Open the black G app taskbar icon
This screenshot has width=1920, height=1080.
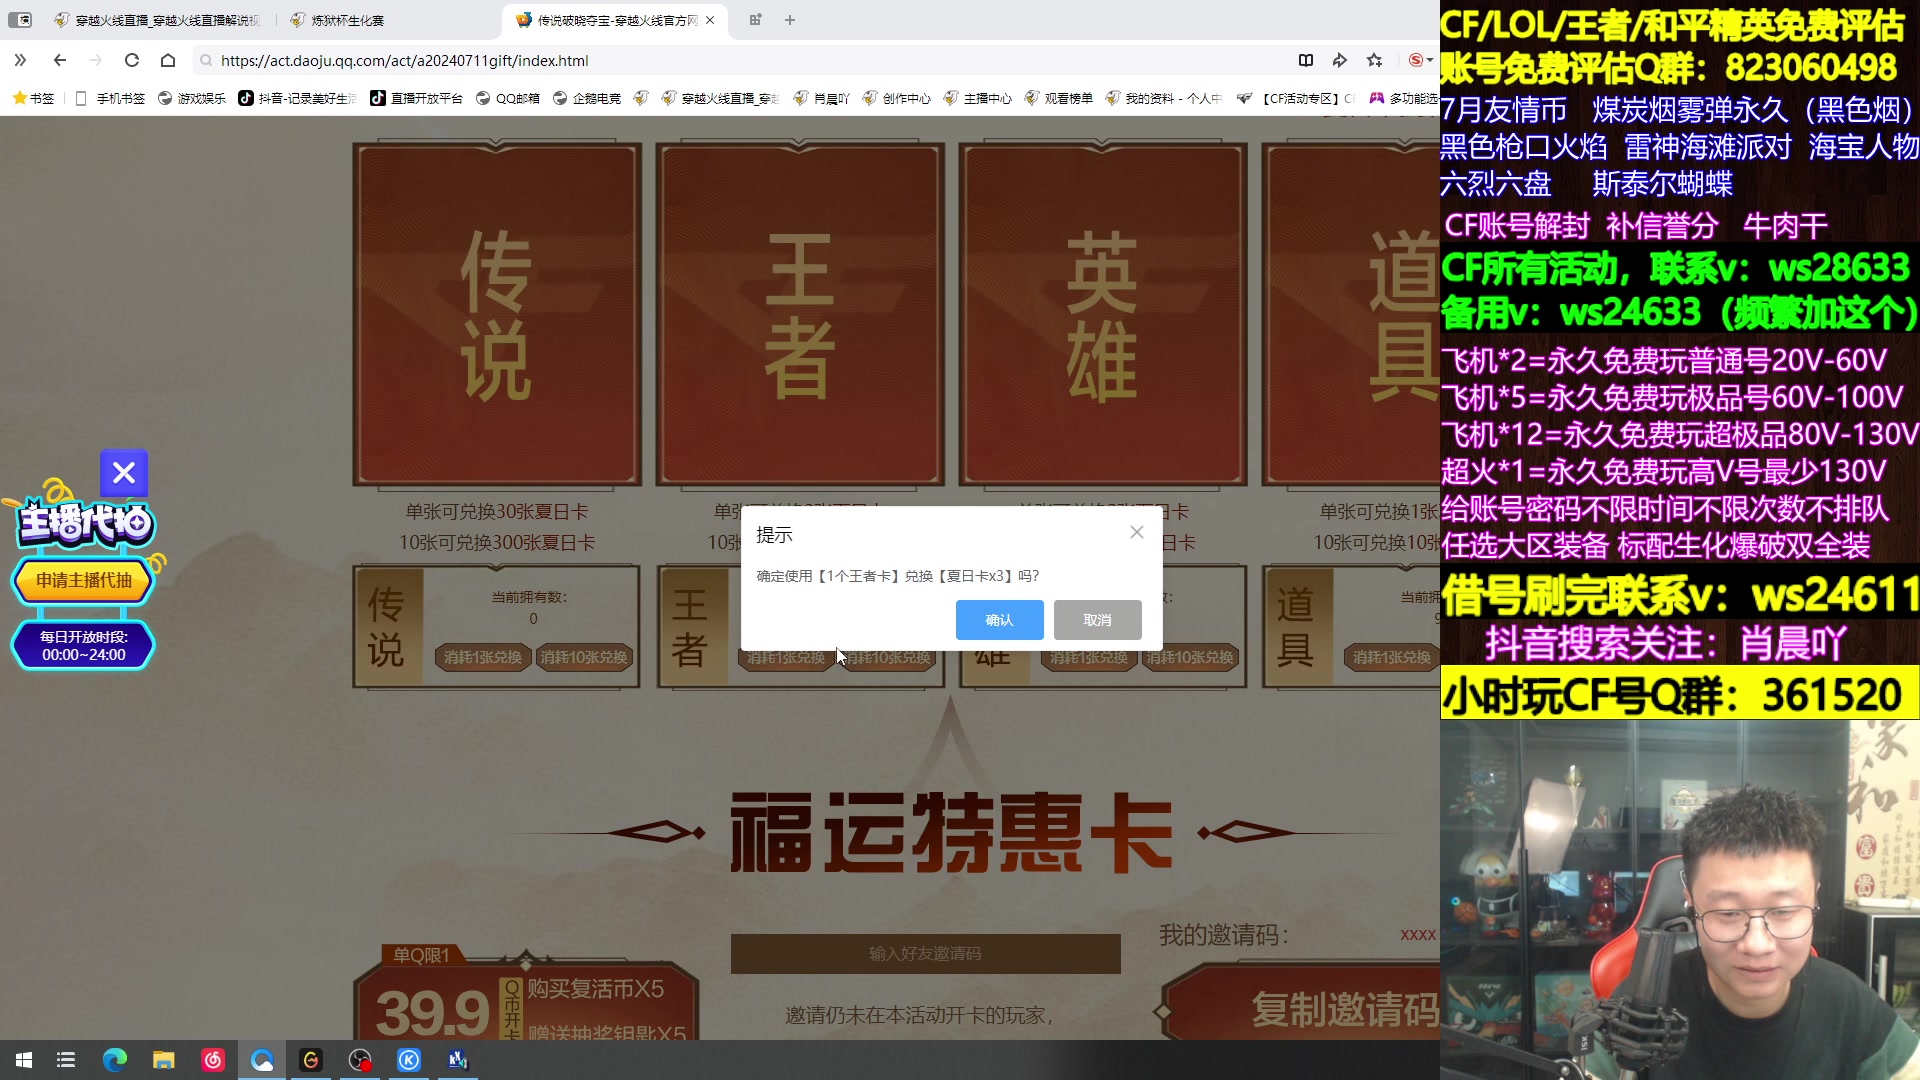tap(311, 1060)
